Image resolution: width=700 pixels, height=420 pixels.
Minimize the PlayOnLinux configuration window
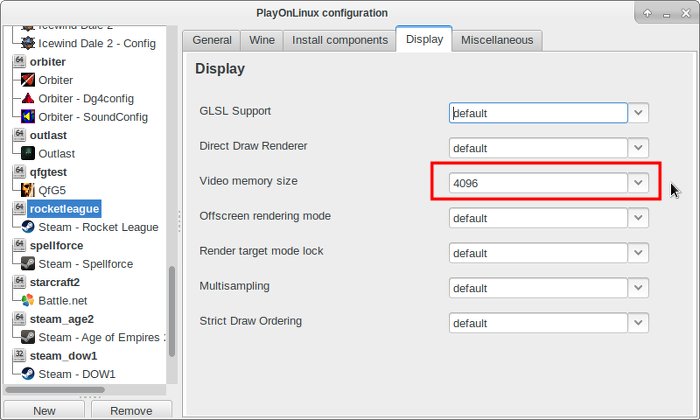click(667, 14)
